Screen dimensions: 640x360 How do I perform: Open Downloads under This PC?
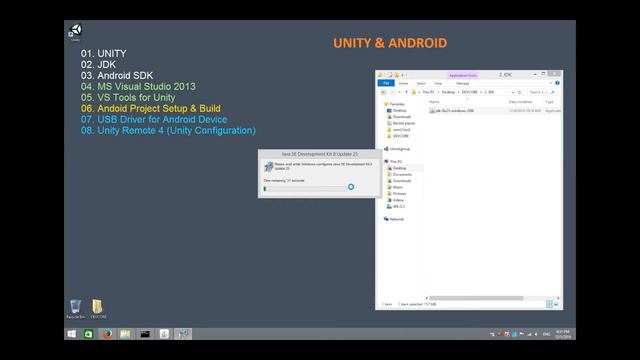tap(399, 181)
